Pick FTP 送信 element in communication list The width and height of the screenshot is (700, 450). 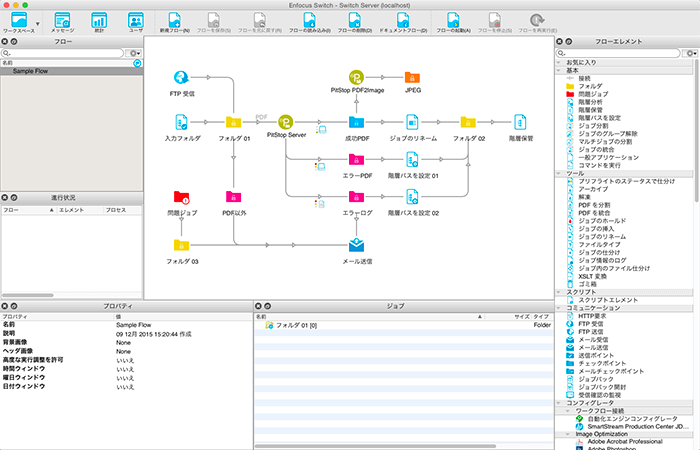(590, 332)
